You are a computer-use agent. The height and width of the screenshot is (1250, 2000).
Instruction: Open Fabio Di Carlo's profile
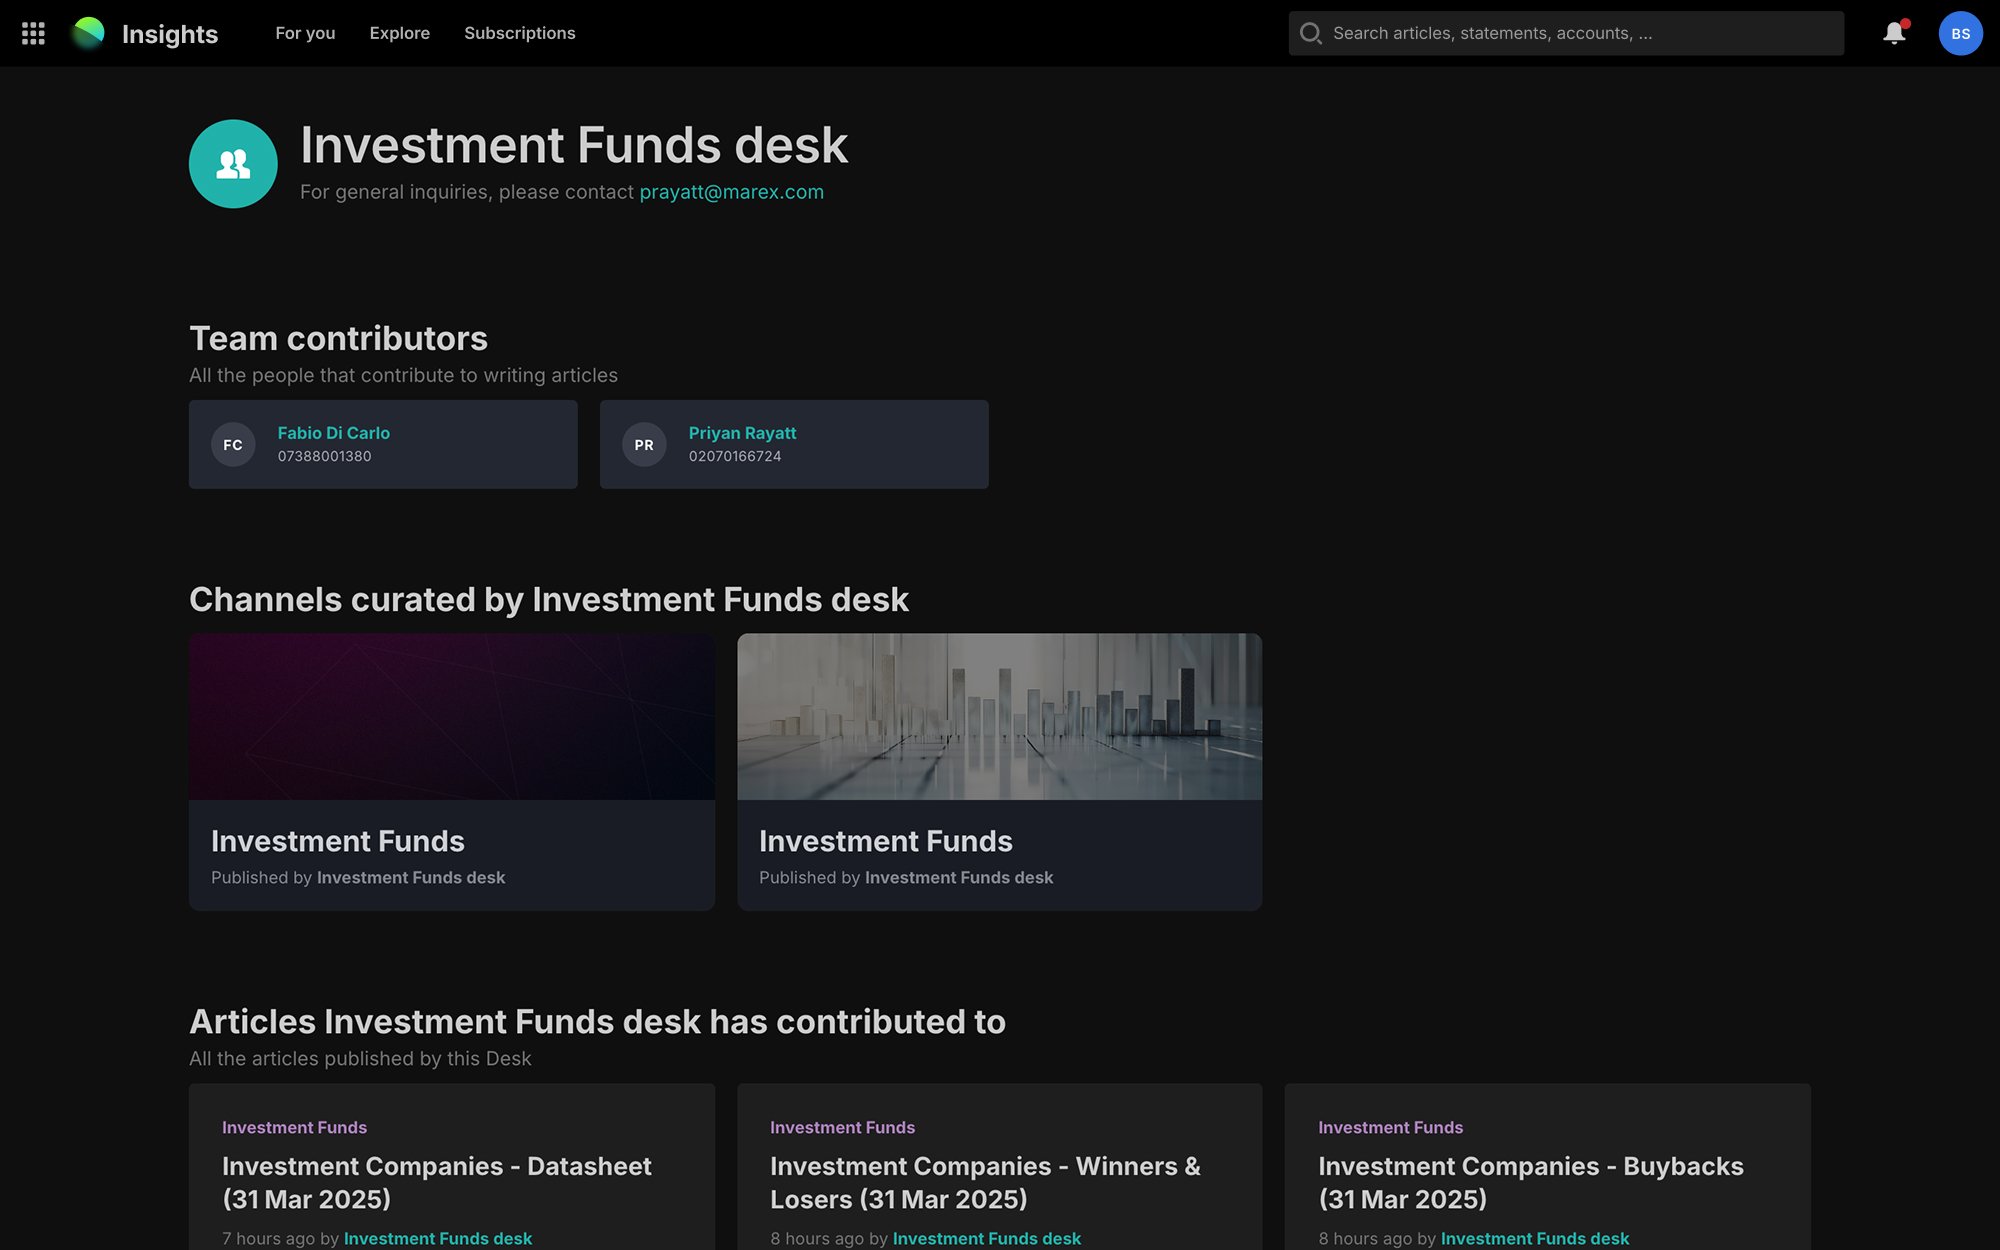334,433
